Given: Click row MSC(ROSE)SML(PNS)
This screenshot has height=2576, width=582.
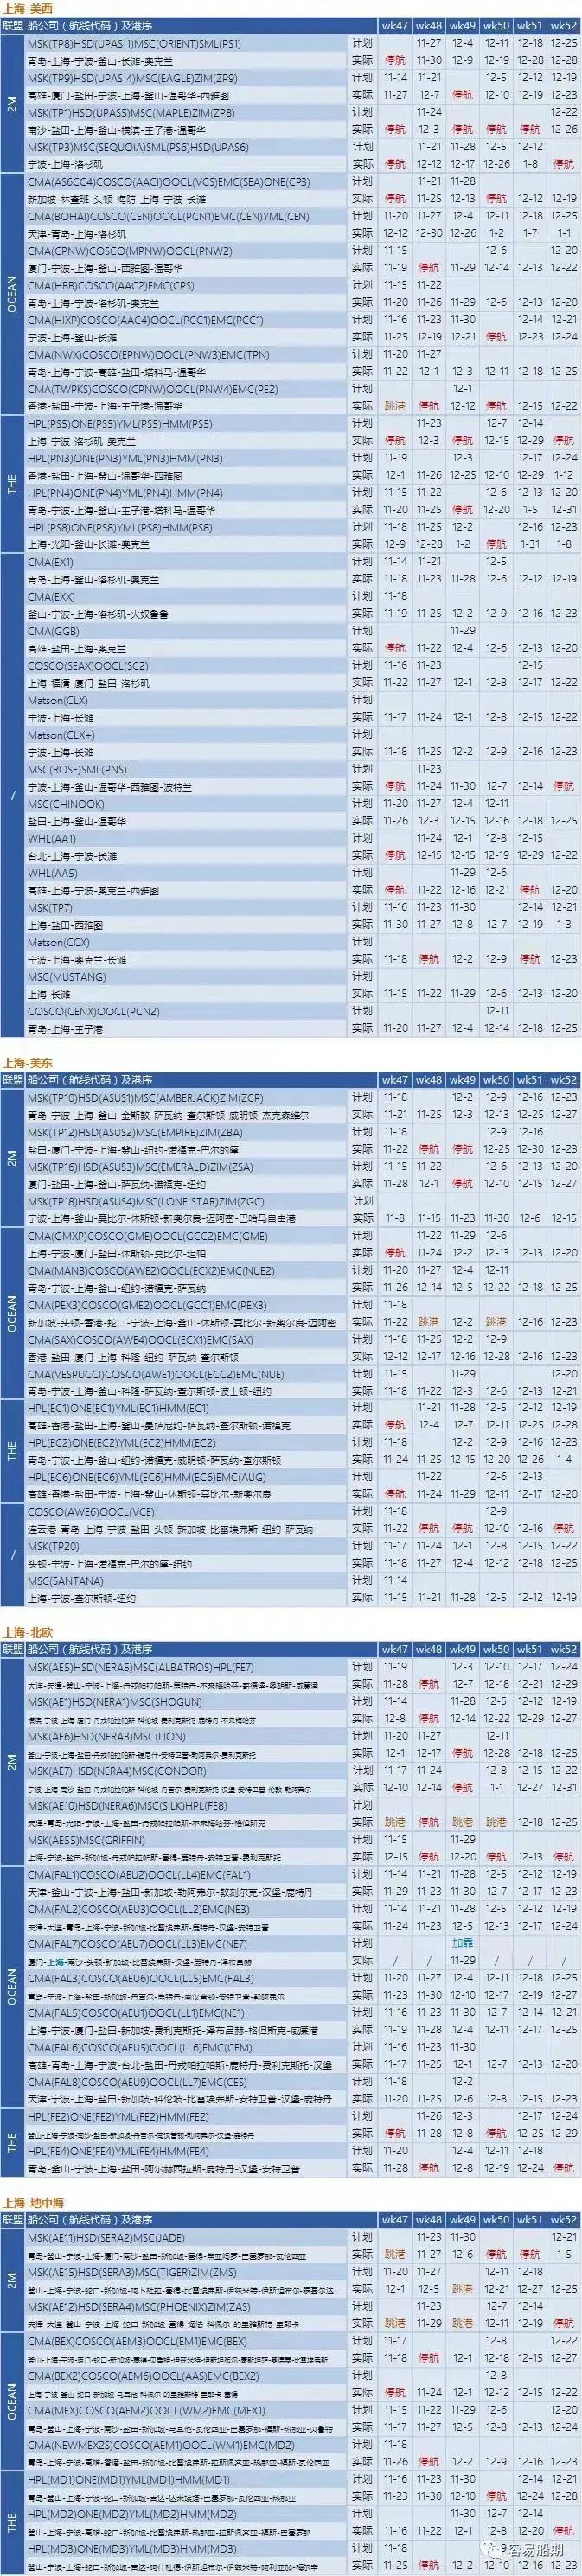Looking at the screenshot, I should [x=186, y=770].
